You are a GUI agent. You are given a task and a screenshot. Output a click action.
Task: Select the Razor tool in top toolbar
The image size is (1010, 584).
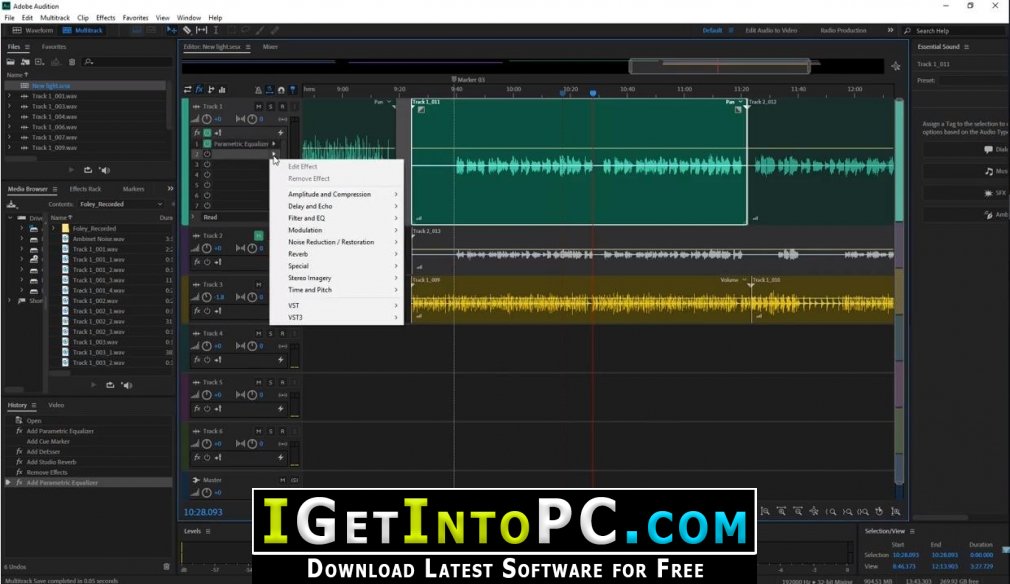click(x=187, y=30)
